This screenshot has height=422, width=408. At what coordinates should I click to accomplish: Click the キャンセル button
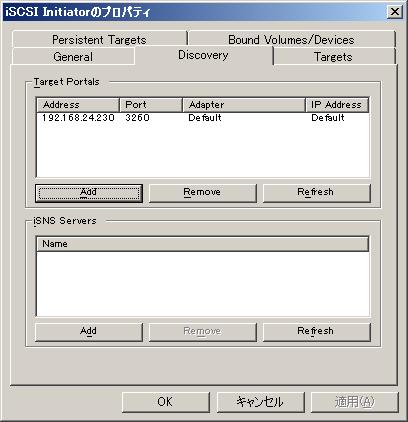pos(261,402)
